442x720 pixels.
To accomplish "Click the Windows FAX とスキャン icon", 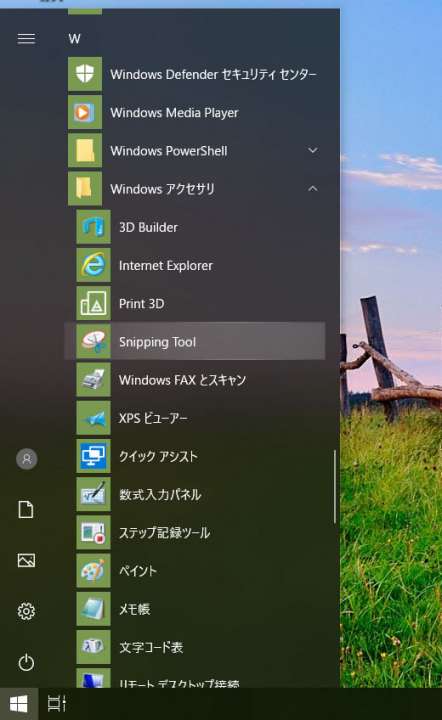I will [x=94, y=379].
